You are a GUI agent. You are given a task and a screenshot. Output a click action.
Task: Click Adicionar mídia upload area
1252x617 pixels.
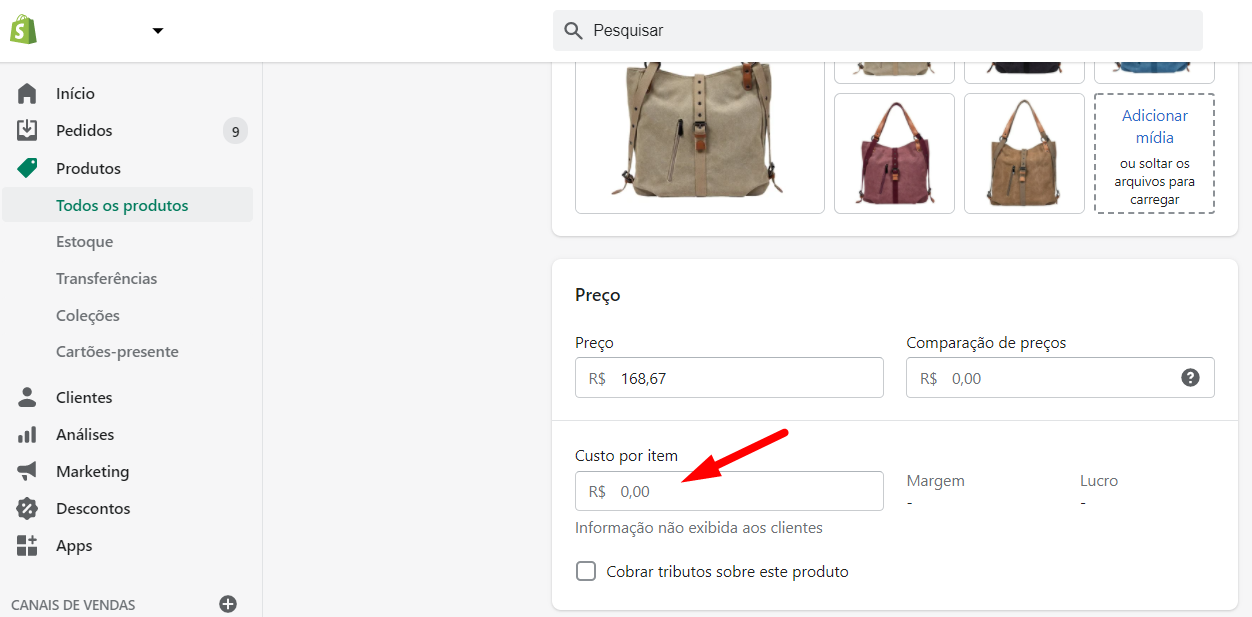click(1155, 153)
